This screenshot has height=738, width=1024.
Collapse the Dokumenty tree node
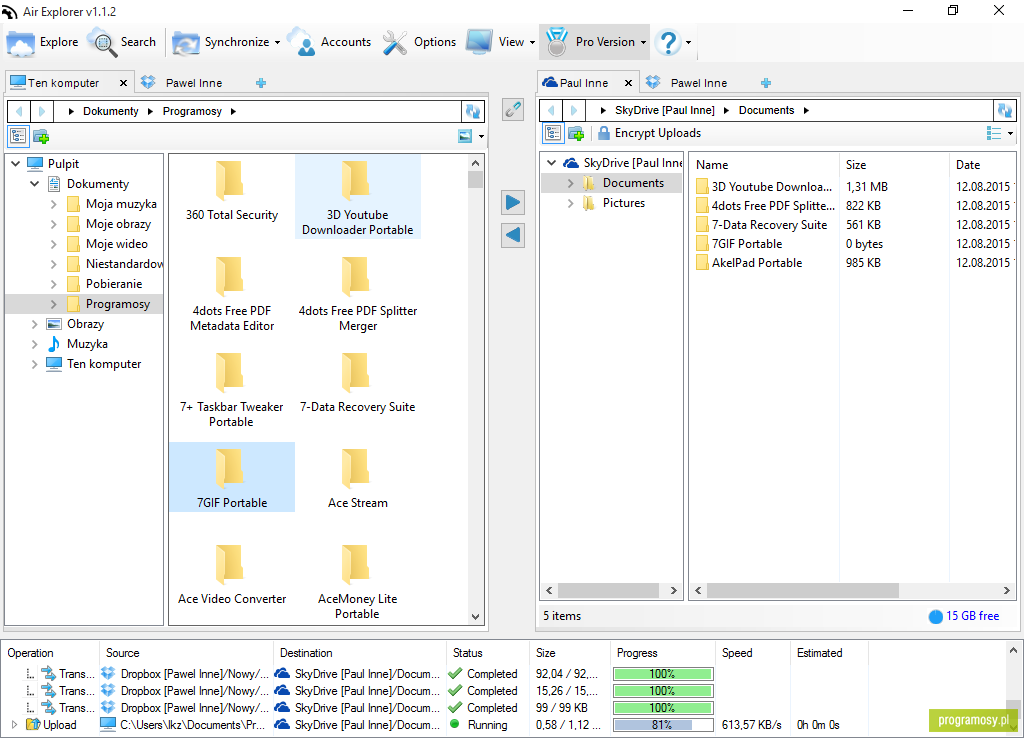point(35,184)
